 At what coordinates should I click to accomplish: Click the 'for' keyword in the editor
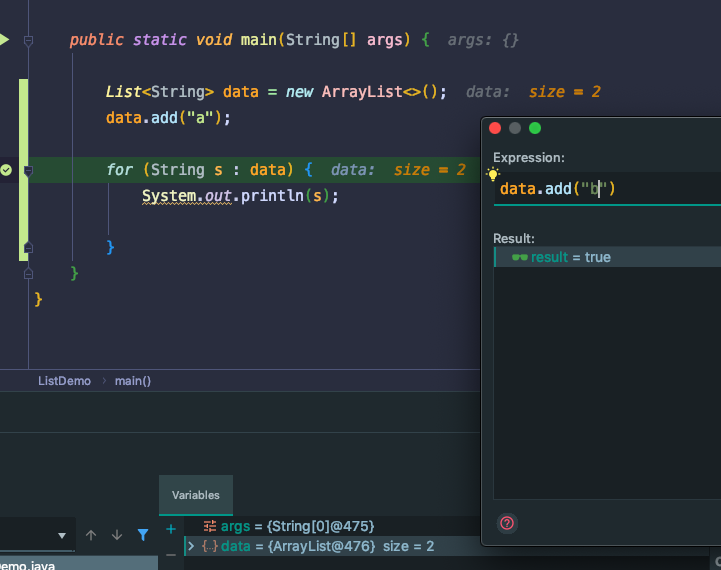point(119,170)
